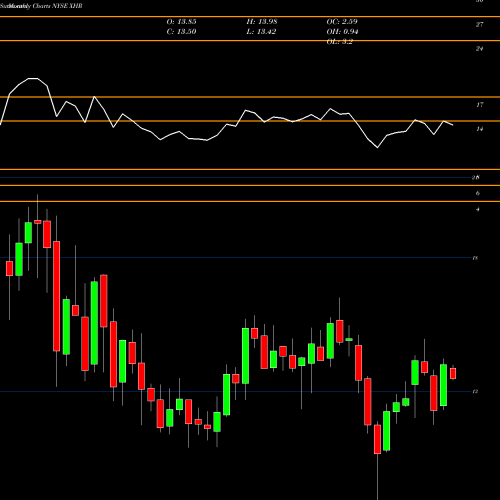This screenshot has width=500, height=500.
Task: Click the '14' indicator axis label
Action: click(479, 129)
